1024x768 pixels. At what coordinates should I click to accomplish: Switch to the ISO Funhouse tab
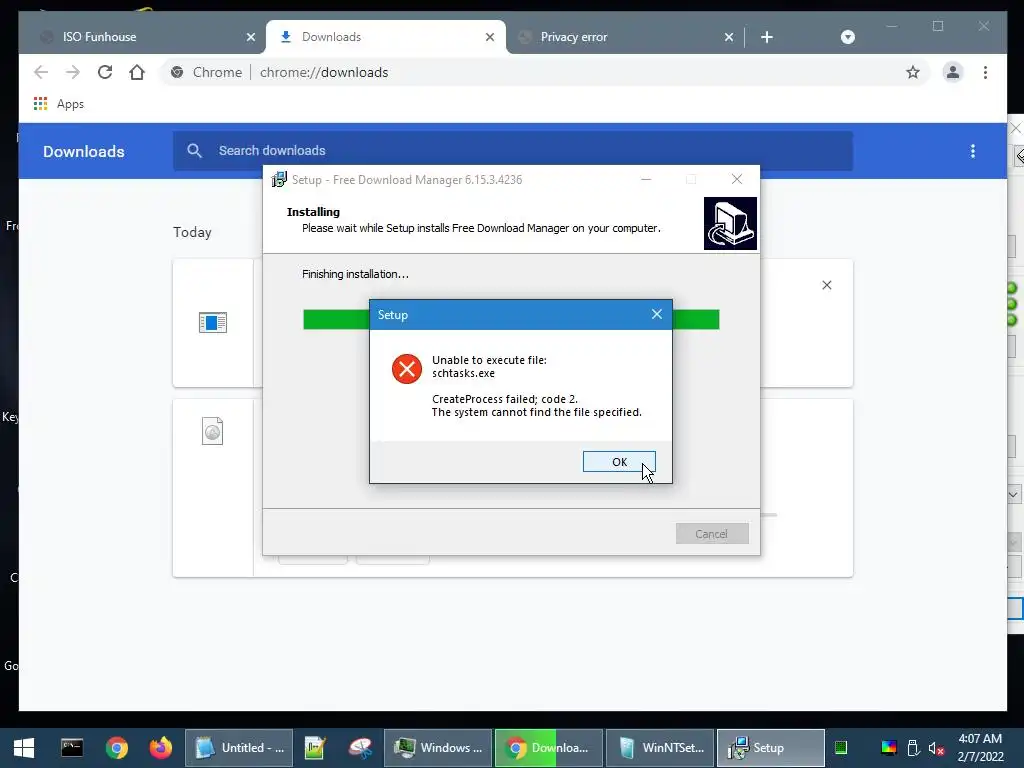point(142,37)
